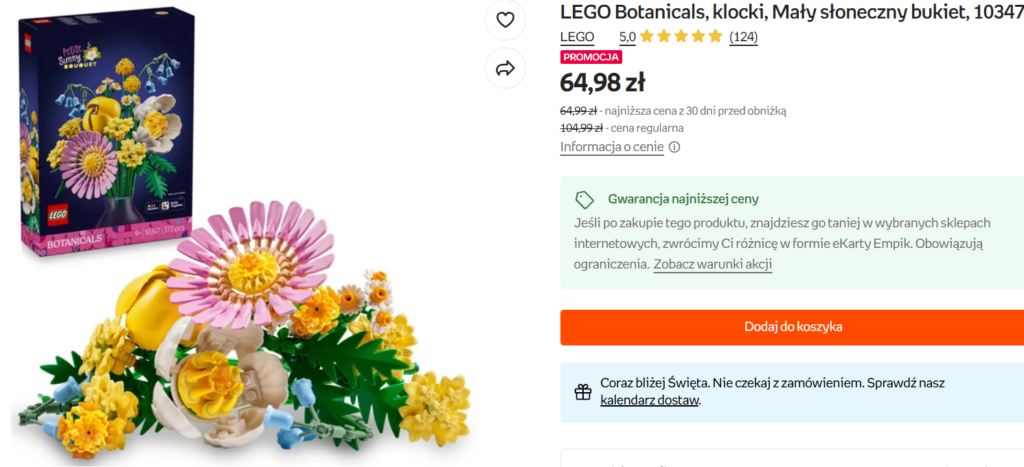Click the LEGO Botanicals product title
The image size is (1024, 467).
click(790, 12)
